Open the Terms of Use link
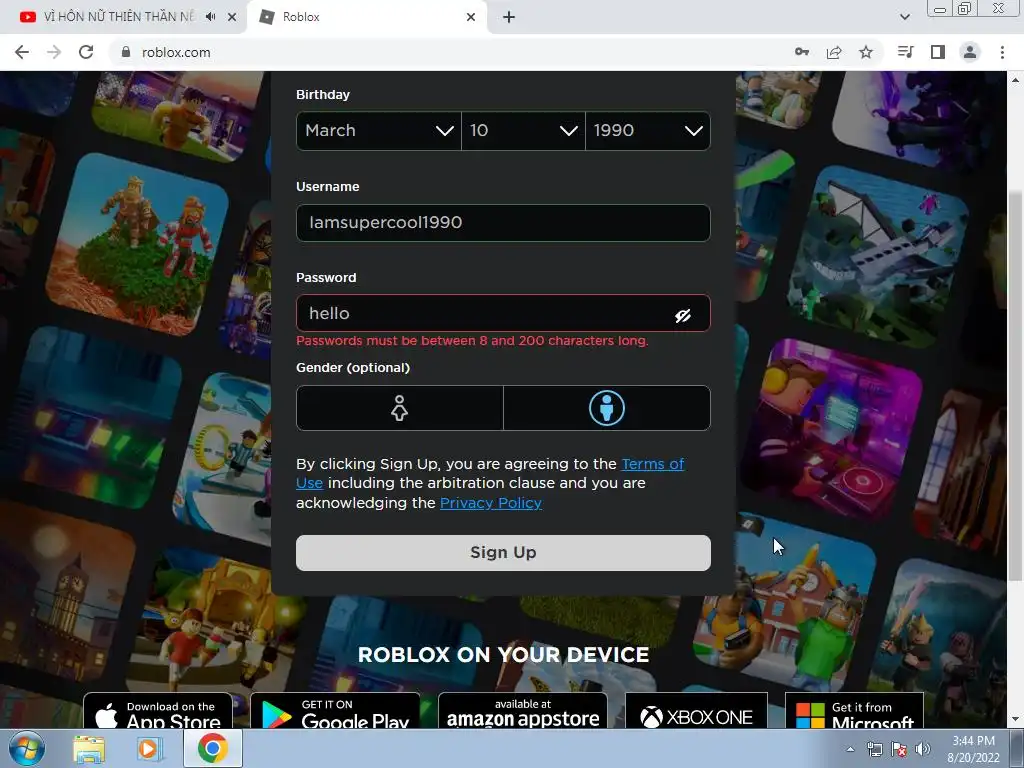 (x=652, y=464)
